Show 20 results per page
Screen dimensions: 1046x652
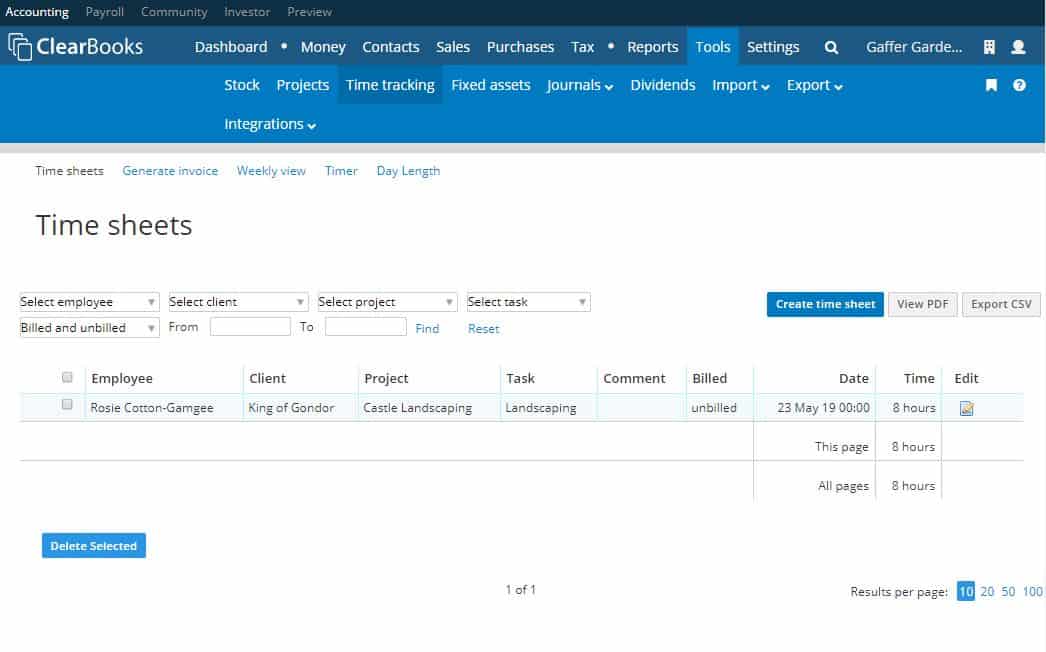coord(987,591)
